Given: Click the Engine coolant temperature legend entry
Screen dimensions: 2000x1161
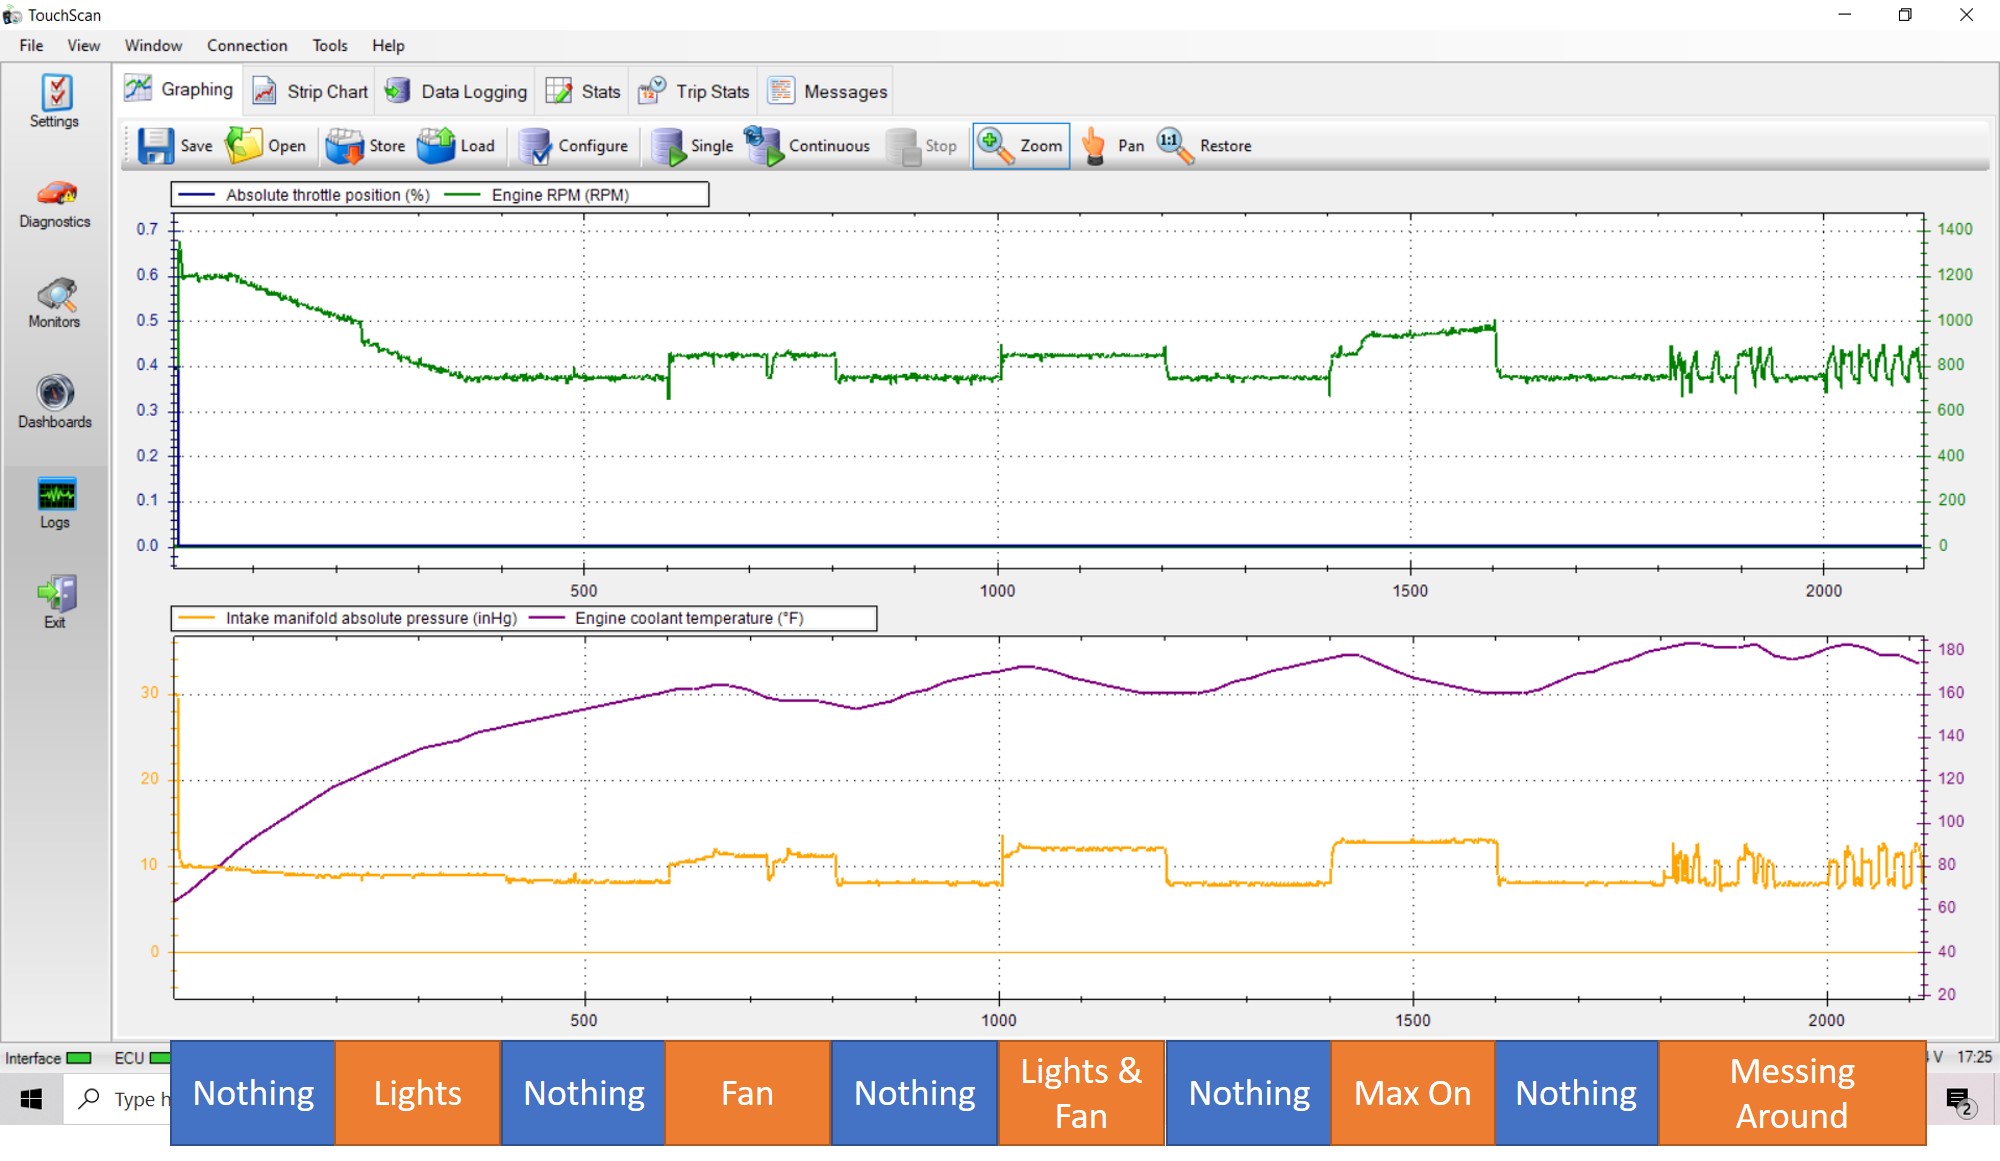Looking at the screenshot, I should (666, 618).
